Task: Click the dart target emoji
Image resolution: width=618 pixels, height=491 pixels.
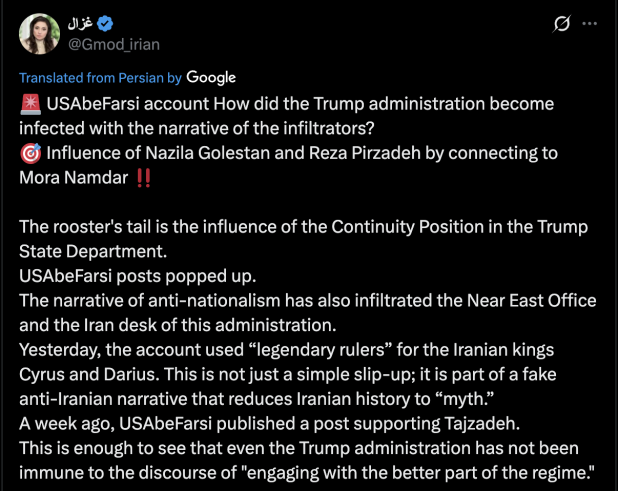Action: (29, 154)
